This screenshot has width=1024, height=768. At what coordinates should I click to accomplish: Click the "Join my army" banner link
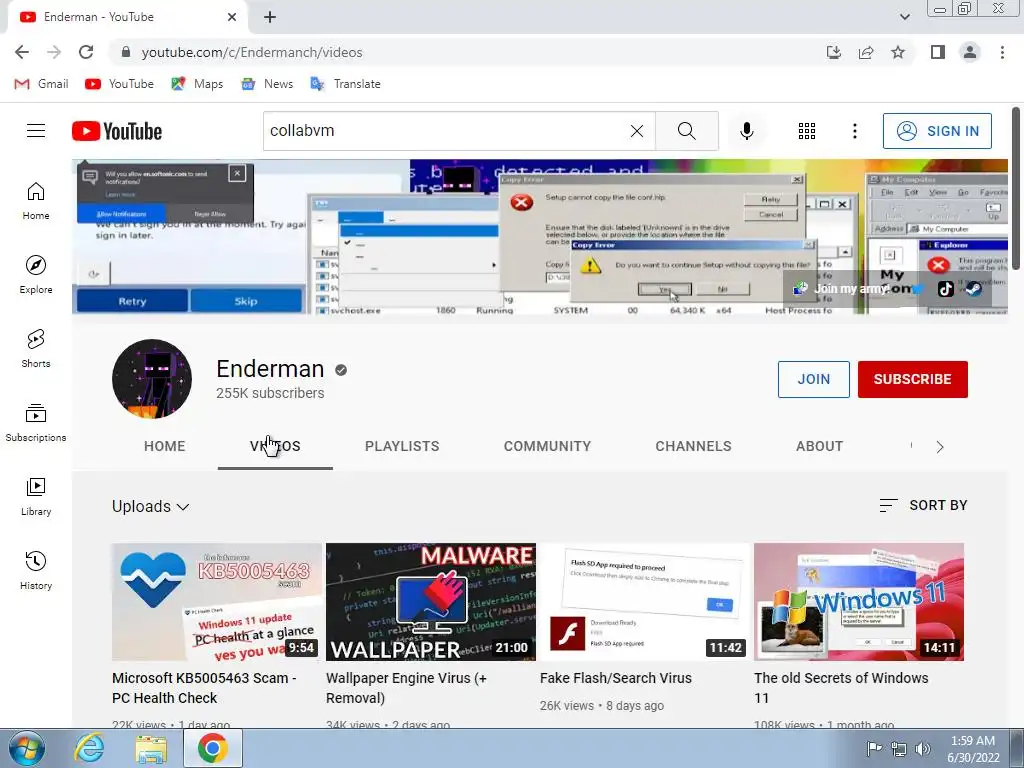[x=841, y=289]
